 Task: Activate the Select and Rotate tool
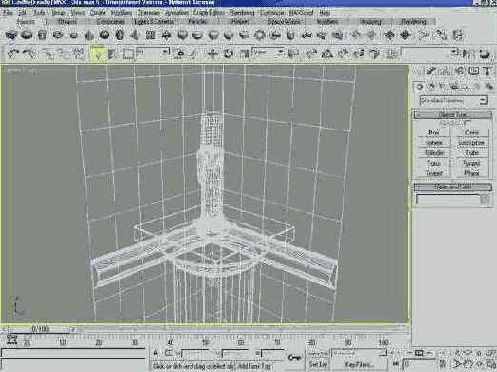coord(228,53)
